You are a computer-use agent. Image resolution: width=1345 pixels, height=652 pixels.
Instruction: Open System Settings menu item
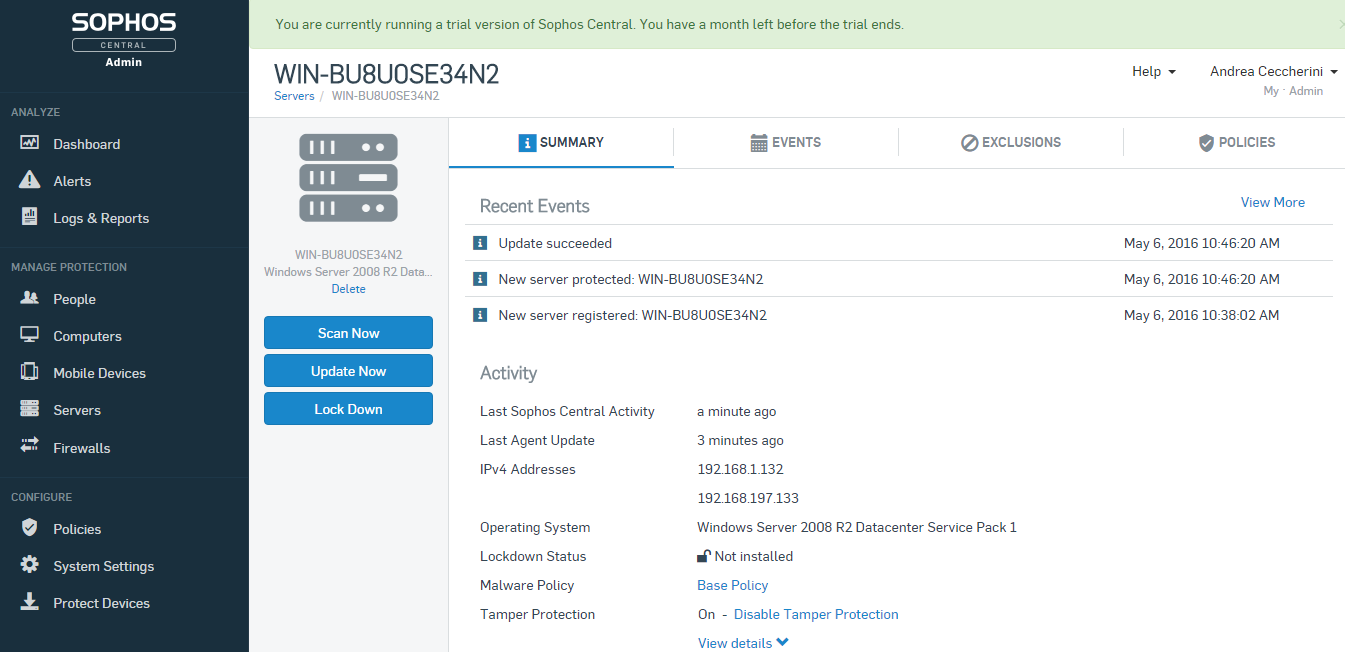click(103, 566)
